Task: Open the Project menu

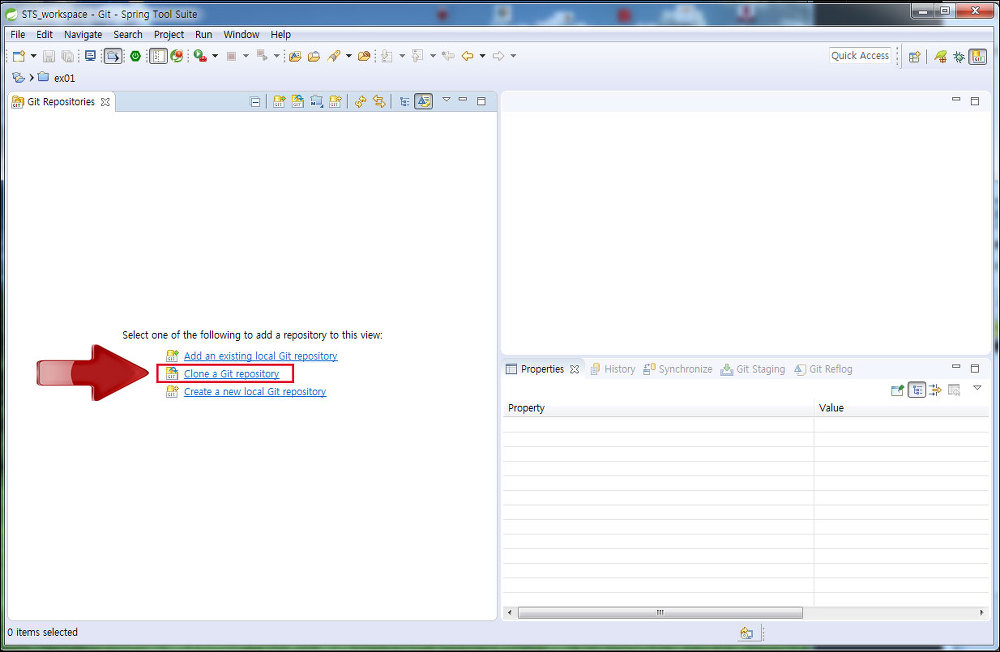Action: 169,34
